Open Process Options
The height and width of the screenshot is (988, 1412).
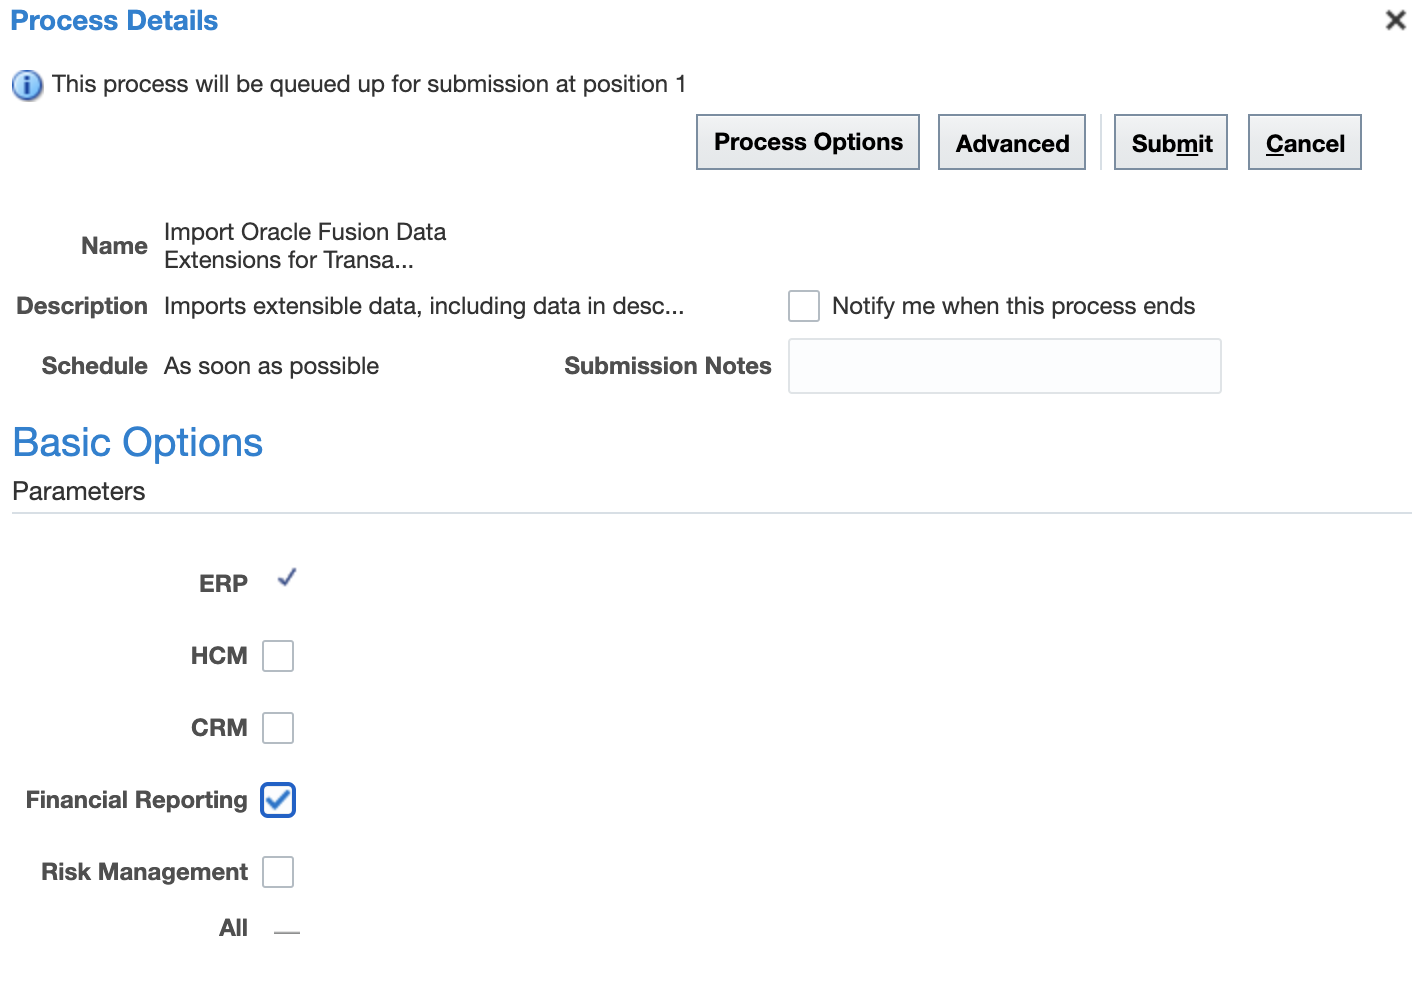click(x=808, y=142)
